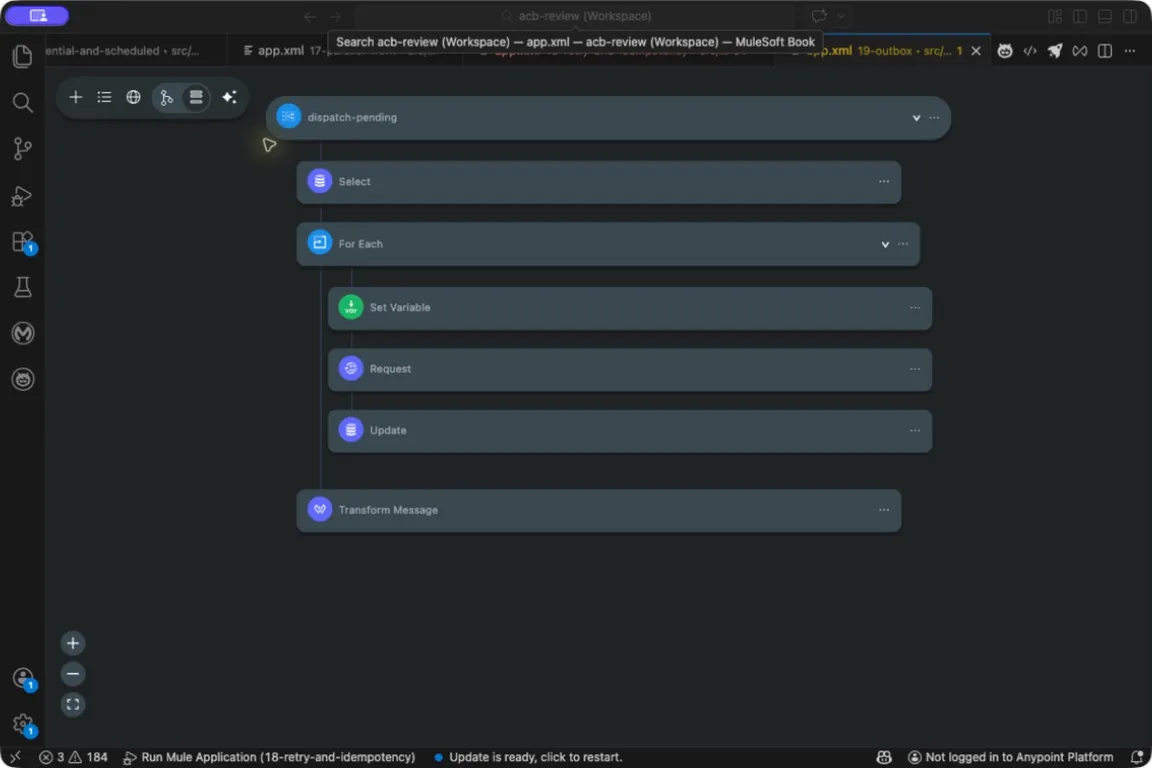The width and height of the screenshot is (1152, 768).
Task: Open Request component options menu
Action: (915, 369)
